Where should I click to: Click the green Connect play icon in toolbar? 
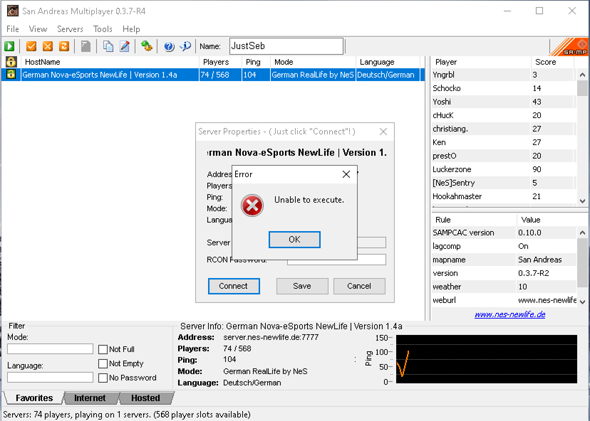click(x=9, y=46)
